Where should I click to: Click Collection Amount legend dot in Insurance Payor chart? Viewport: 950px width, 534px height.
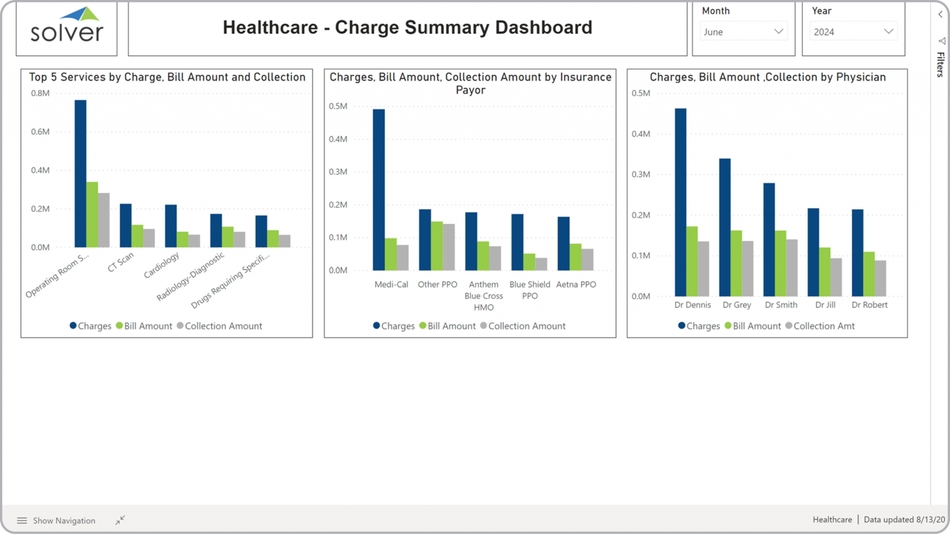click(x=483, y=326)
